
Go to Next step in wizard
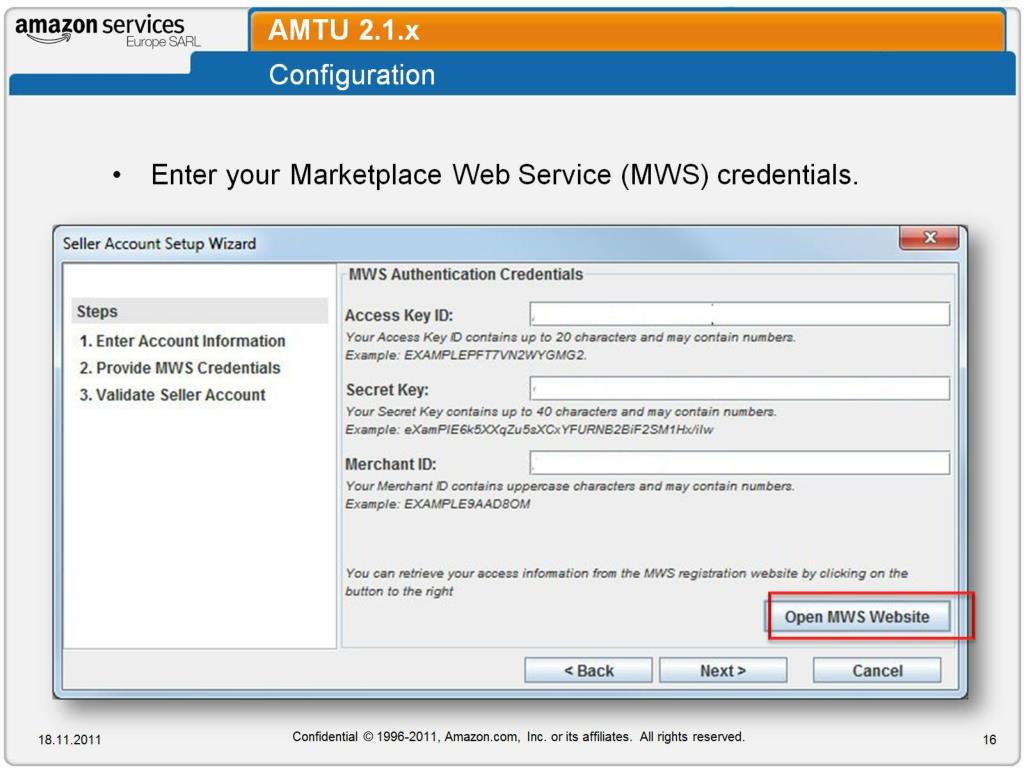pyautogui.click(x=723, y=671)
